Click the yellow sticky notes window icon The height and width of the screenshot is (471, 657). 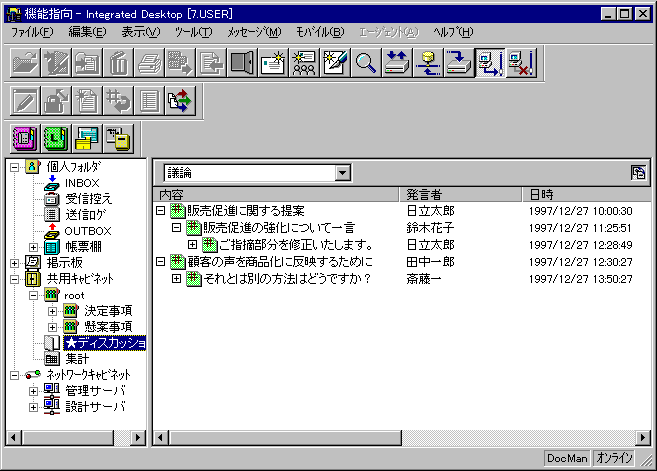tap(87, 138)
